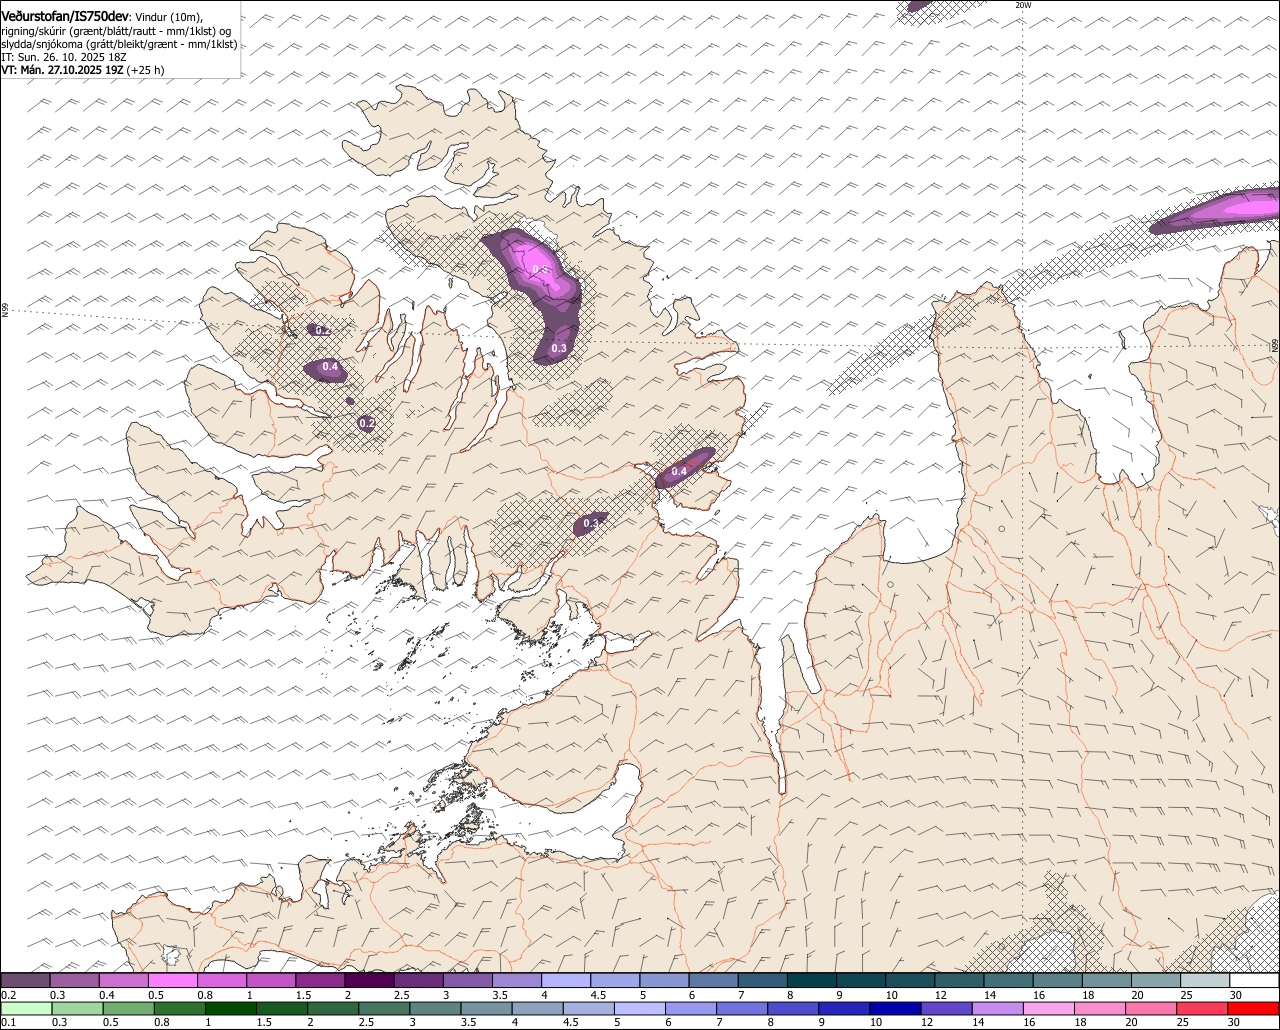This screenshot has height=1030, width=1280.
Task: Click the dark teal swatch labeled 8 in top row
Action: coord(812,980)
